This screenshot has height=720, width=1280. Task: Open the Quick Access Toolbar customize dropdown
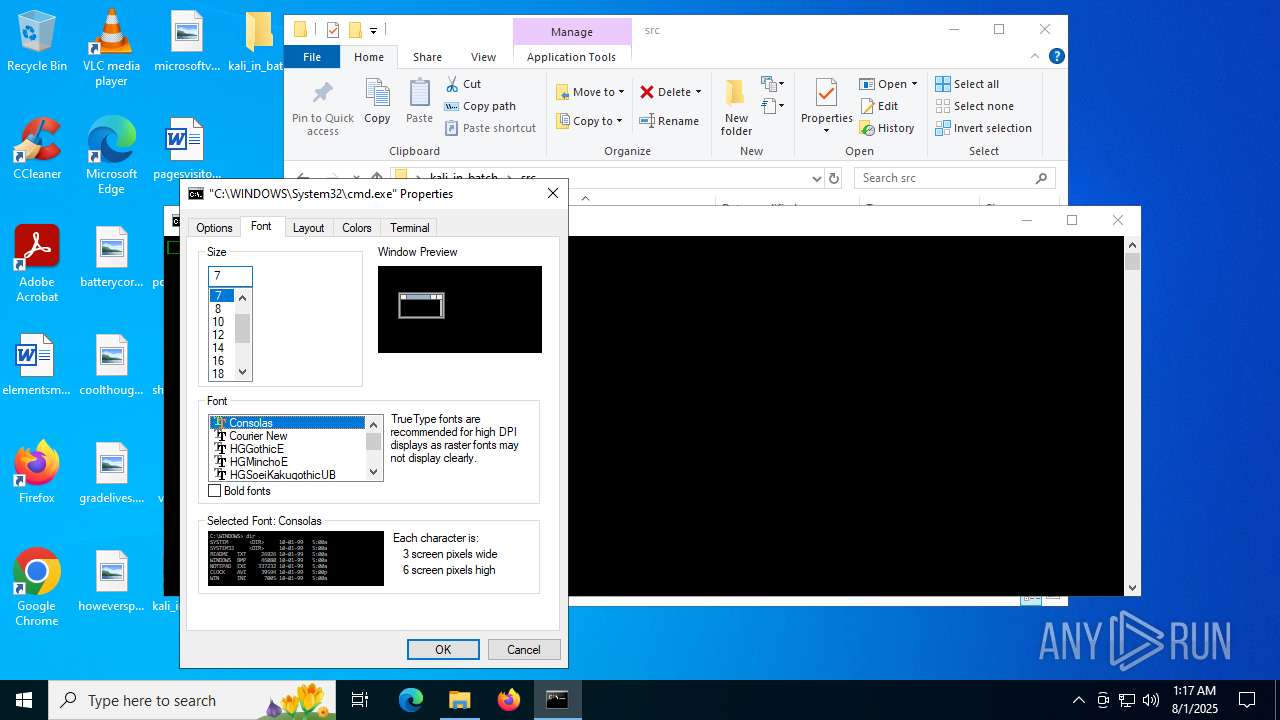(373, 30)
